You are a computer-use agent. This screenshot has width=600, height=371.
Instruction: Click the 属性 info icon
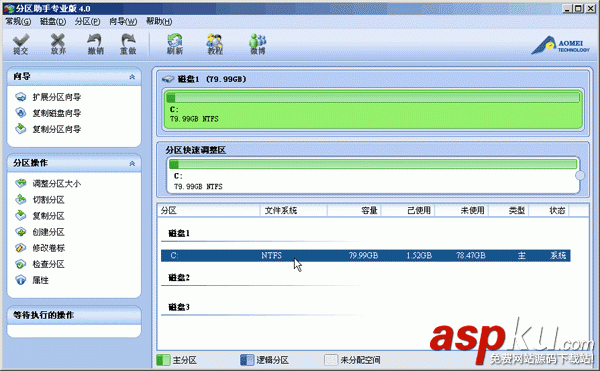pyautogui.click(x=21, y=280)
